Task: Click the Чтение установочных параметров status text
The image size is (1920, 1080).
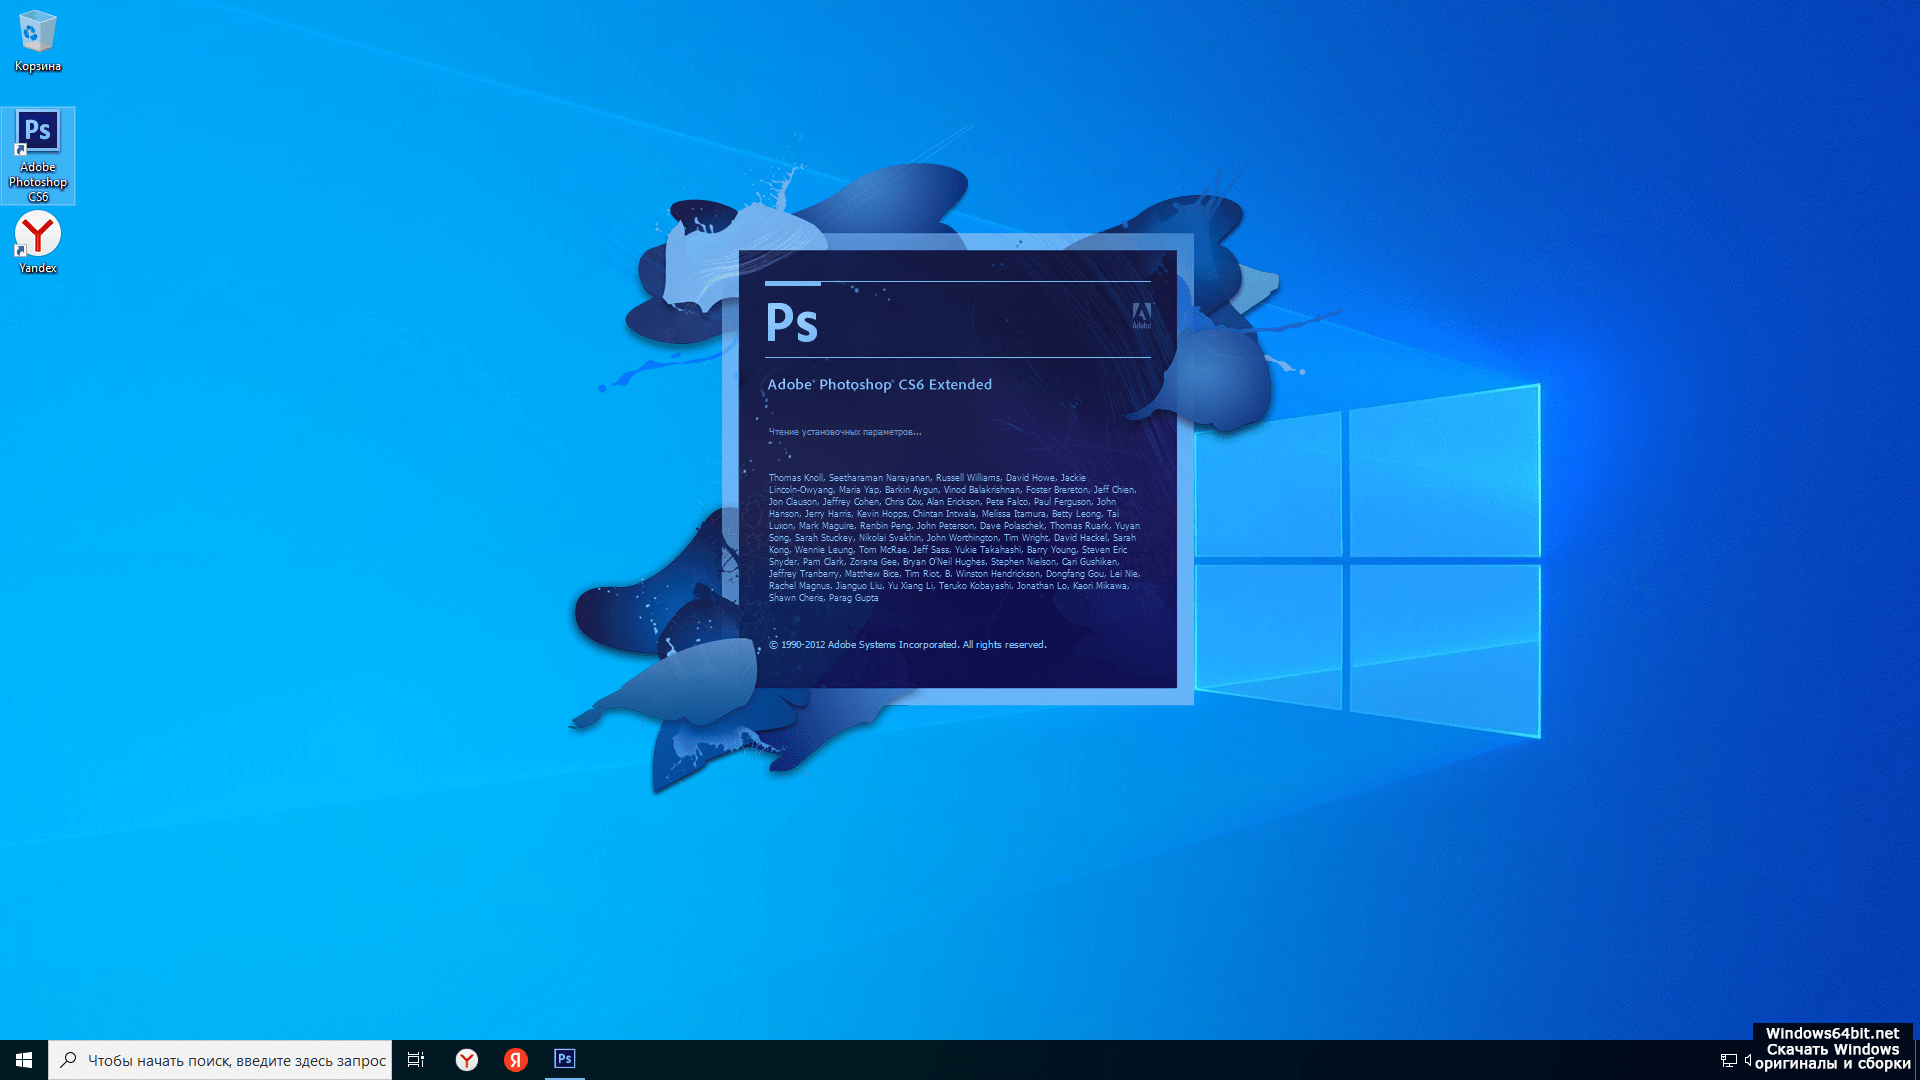Action: (x=844, y=432)
